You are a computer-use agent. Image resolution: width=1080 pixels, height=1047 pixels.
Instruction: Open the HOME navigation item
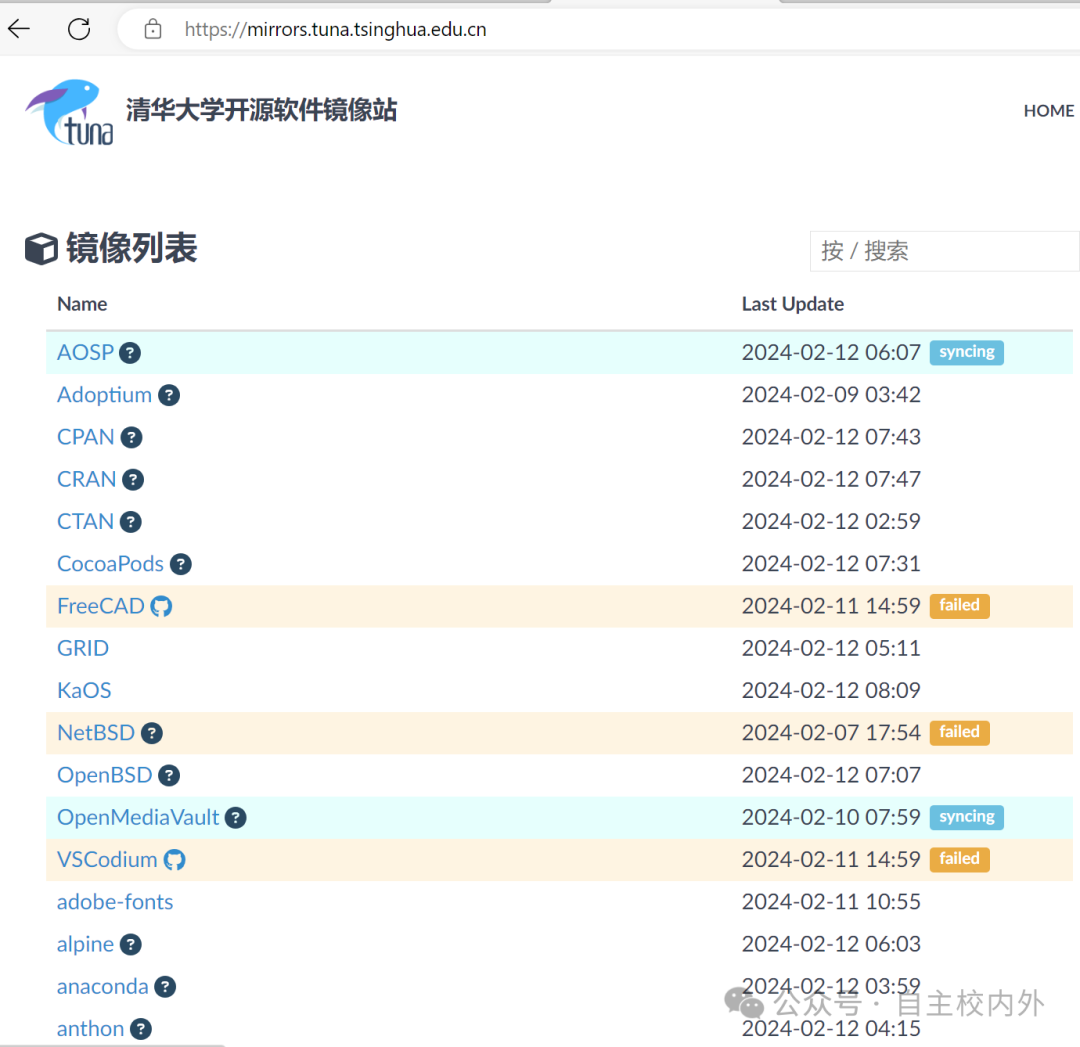click(1048, 111)
